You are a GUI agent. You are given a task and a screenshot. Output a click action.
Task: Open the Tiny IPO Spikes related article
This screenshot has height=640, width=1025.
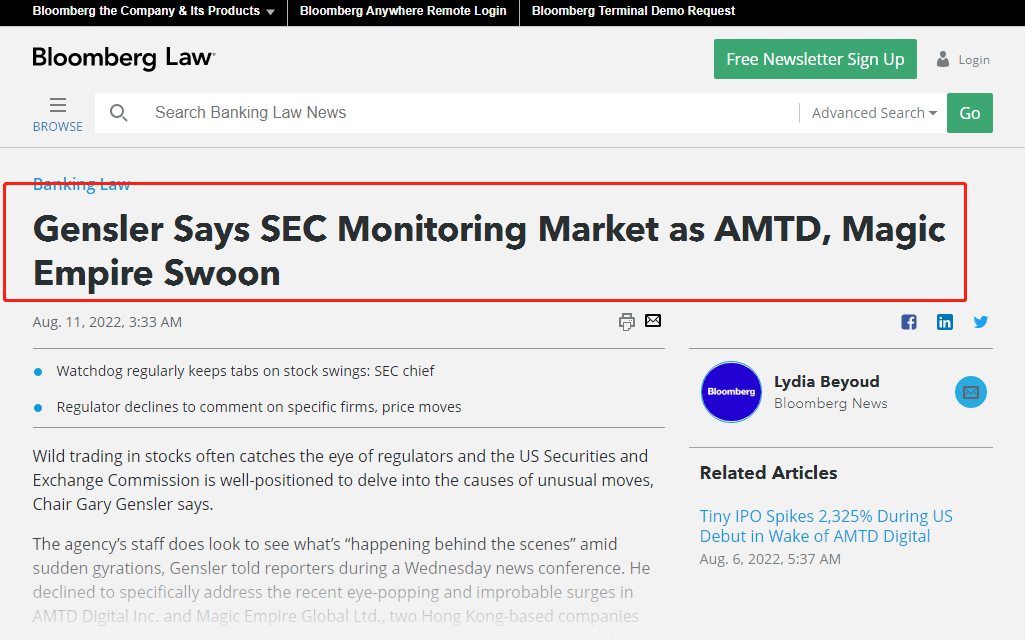click(x=826, y=526)
